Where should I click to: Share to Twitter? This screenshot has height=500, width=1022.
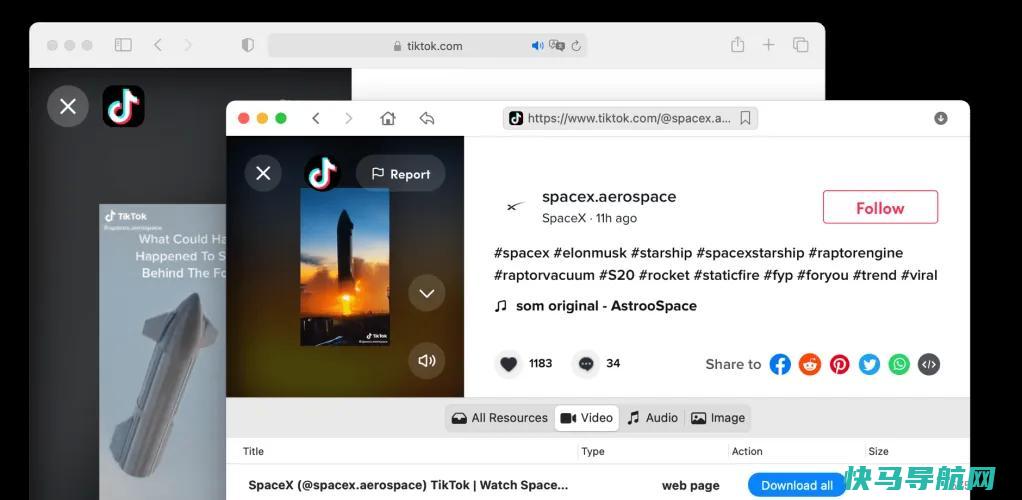[x=869, y=364]
